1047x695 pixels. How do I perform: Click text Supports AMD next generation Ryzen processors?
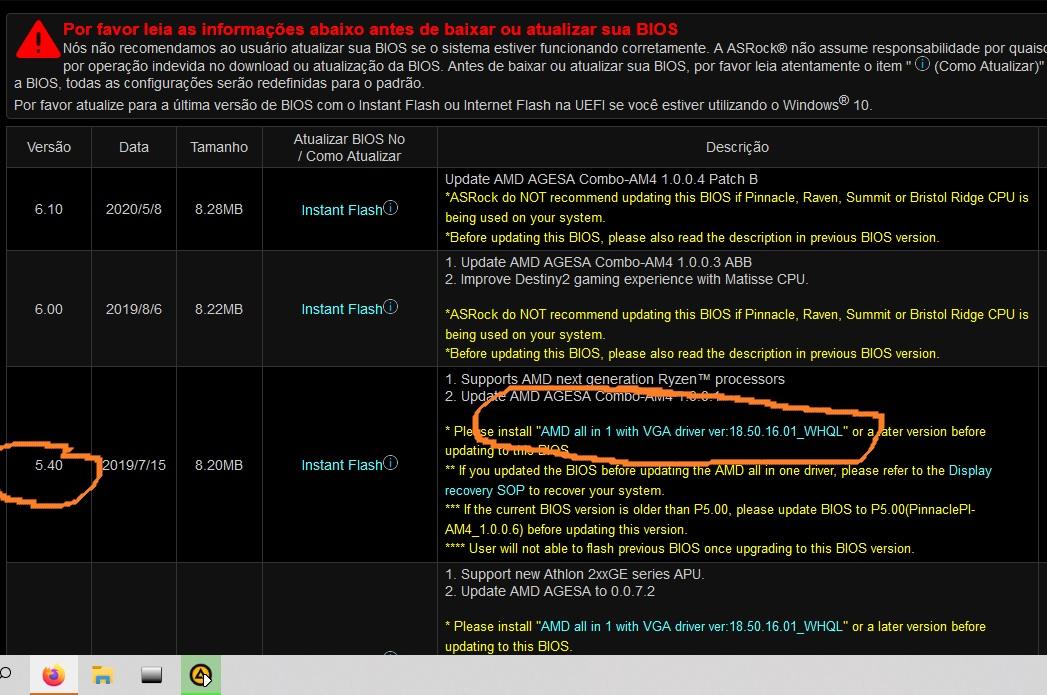pyautogui.click(x=622, y=379)
